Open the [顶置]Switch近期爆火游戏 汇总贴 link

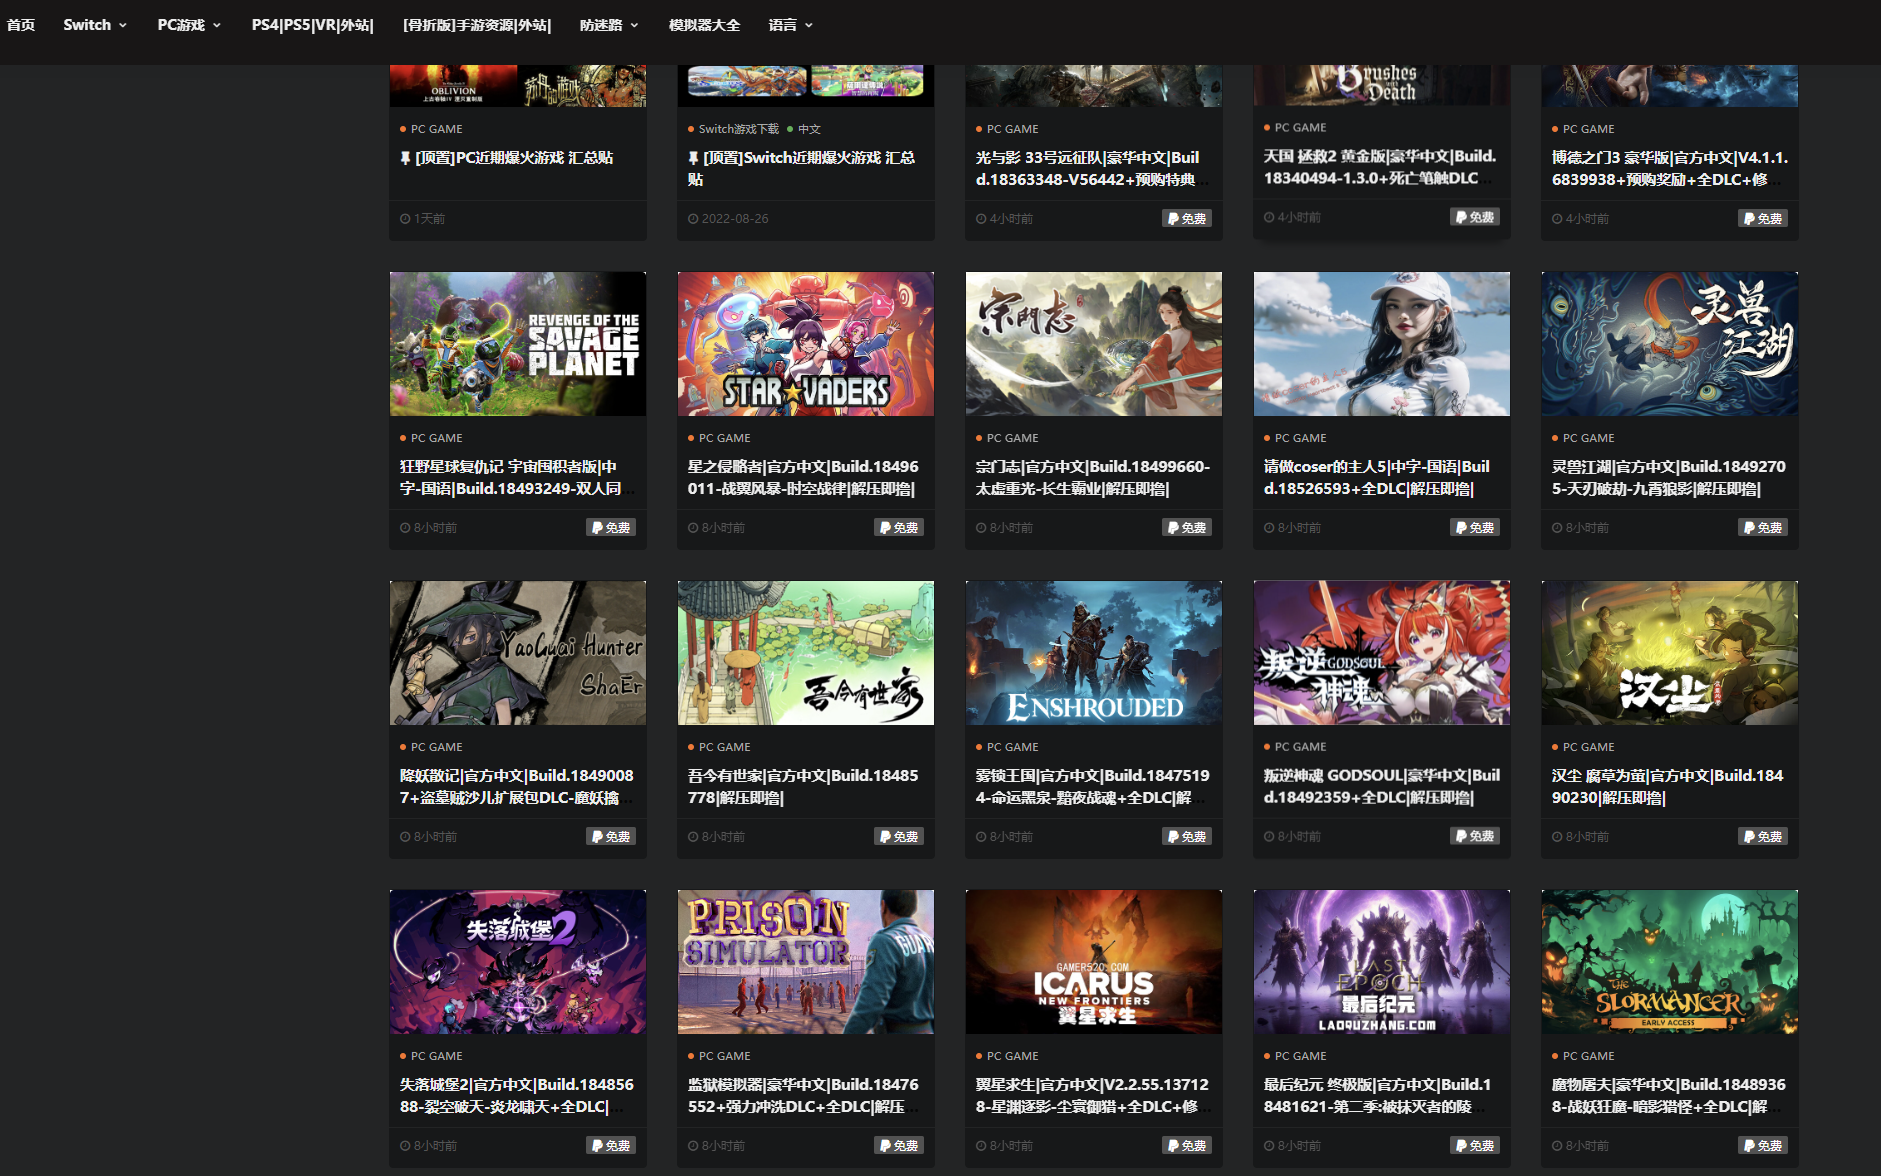[802, 168]
